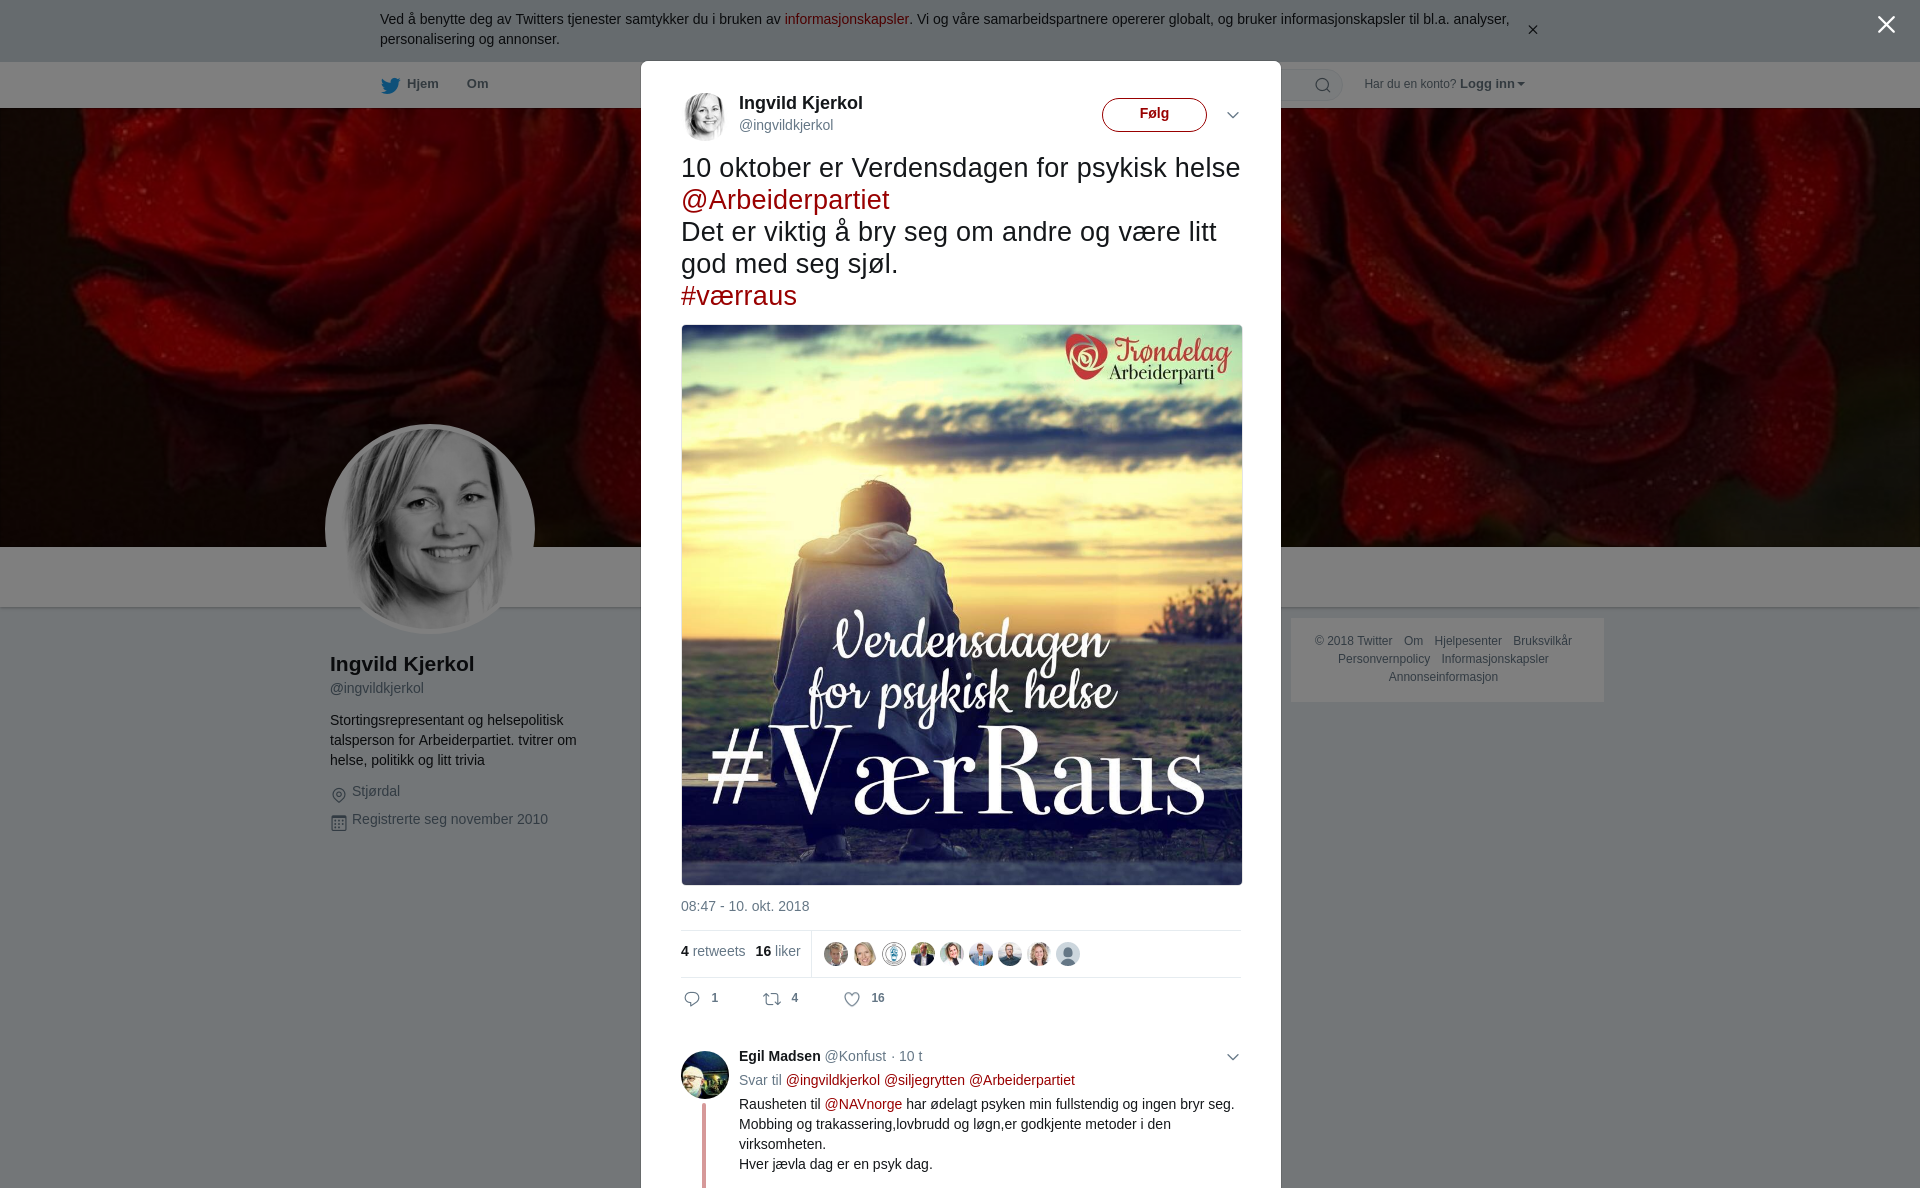Viewport: 1920px width, 1188px height.
Task: View the 16 liker list
Action: pyautogui.click(x=778, y=951)
